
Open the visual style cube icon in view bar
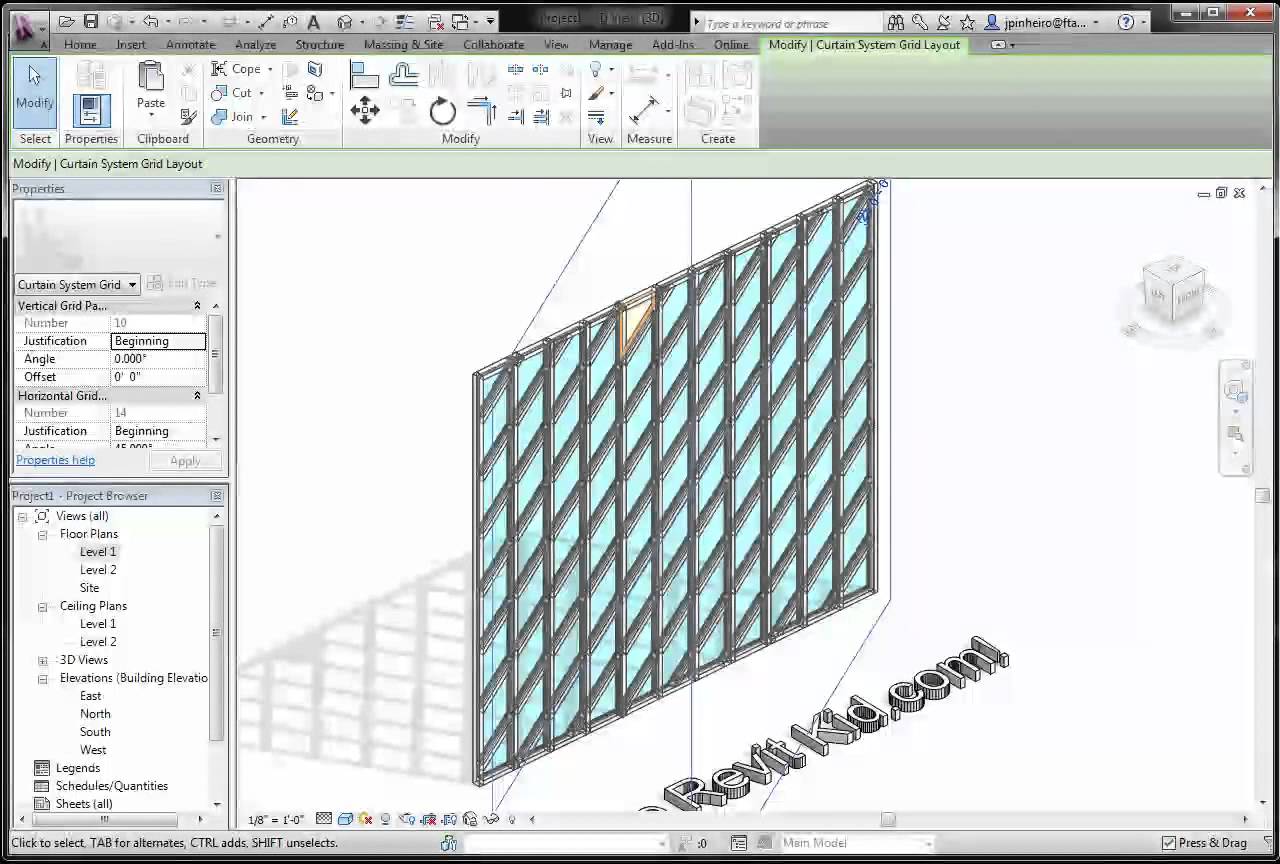(344, 819)
